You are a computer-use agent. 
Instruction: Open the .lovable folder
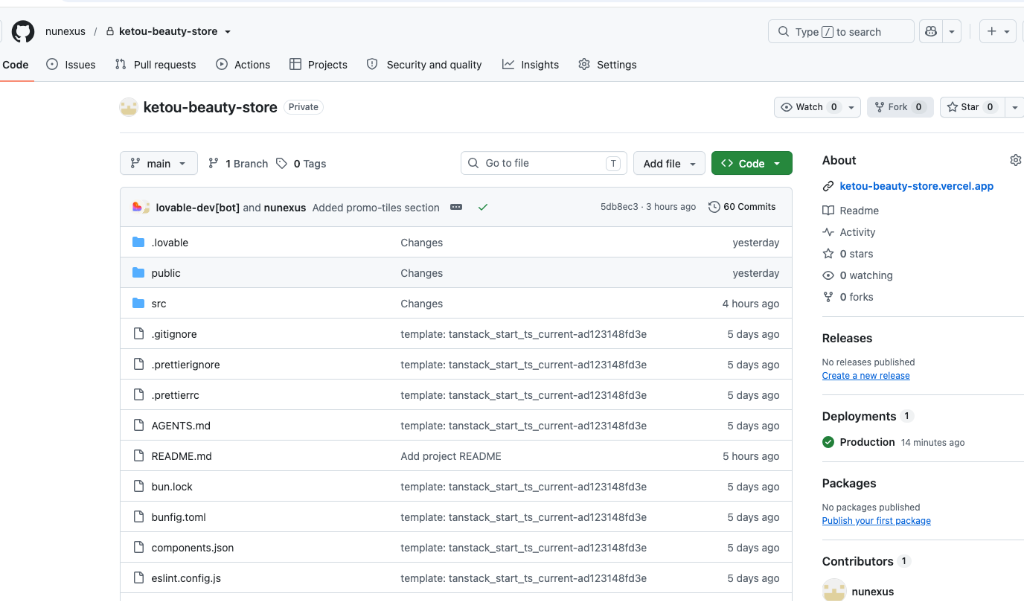[170, 242]
